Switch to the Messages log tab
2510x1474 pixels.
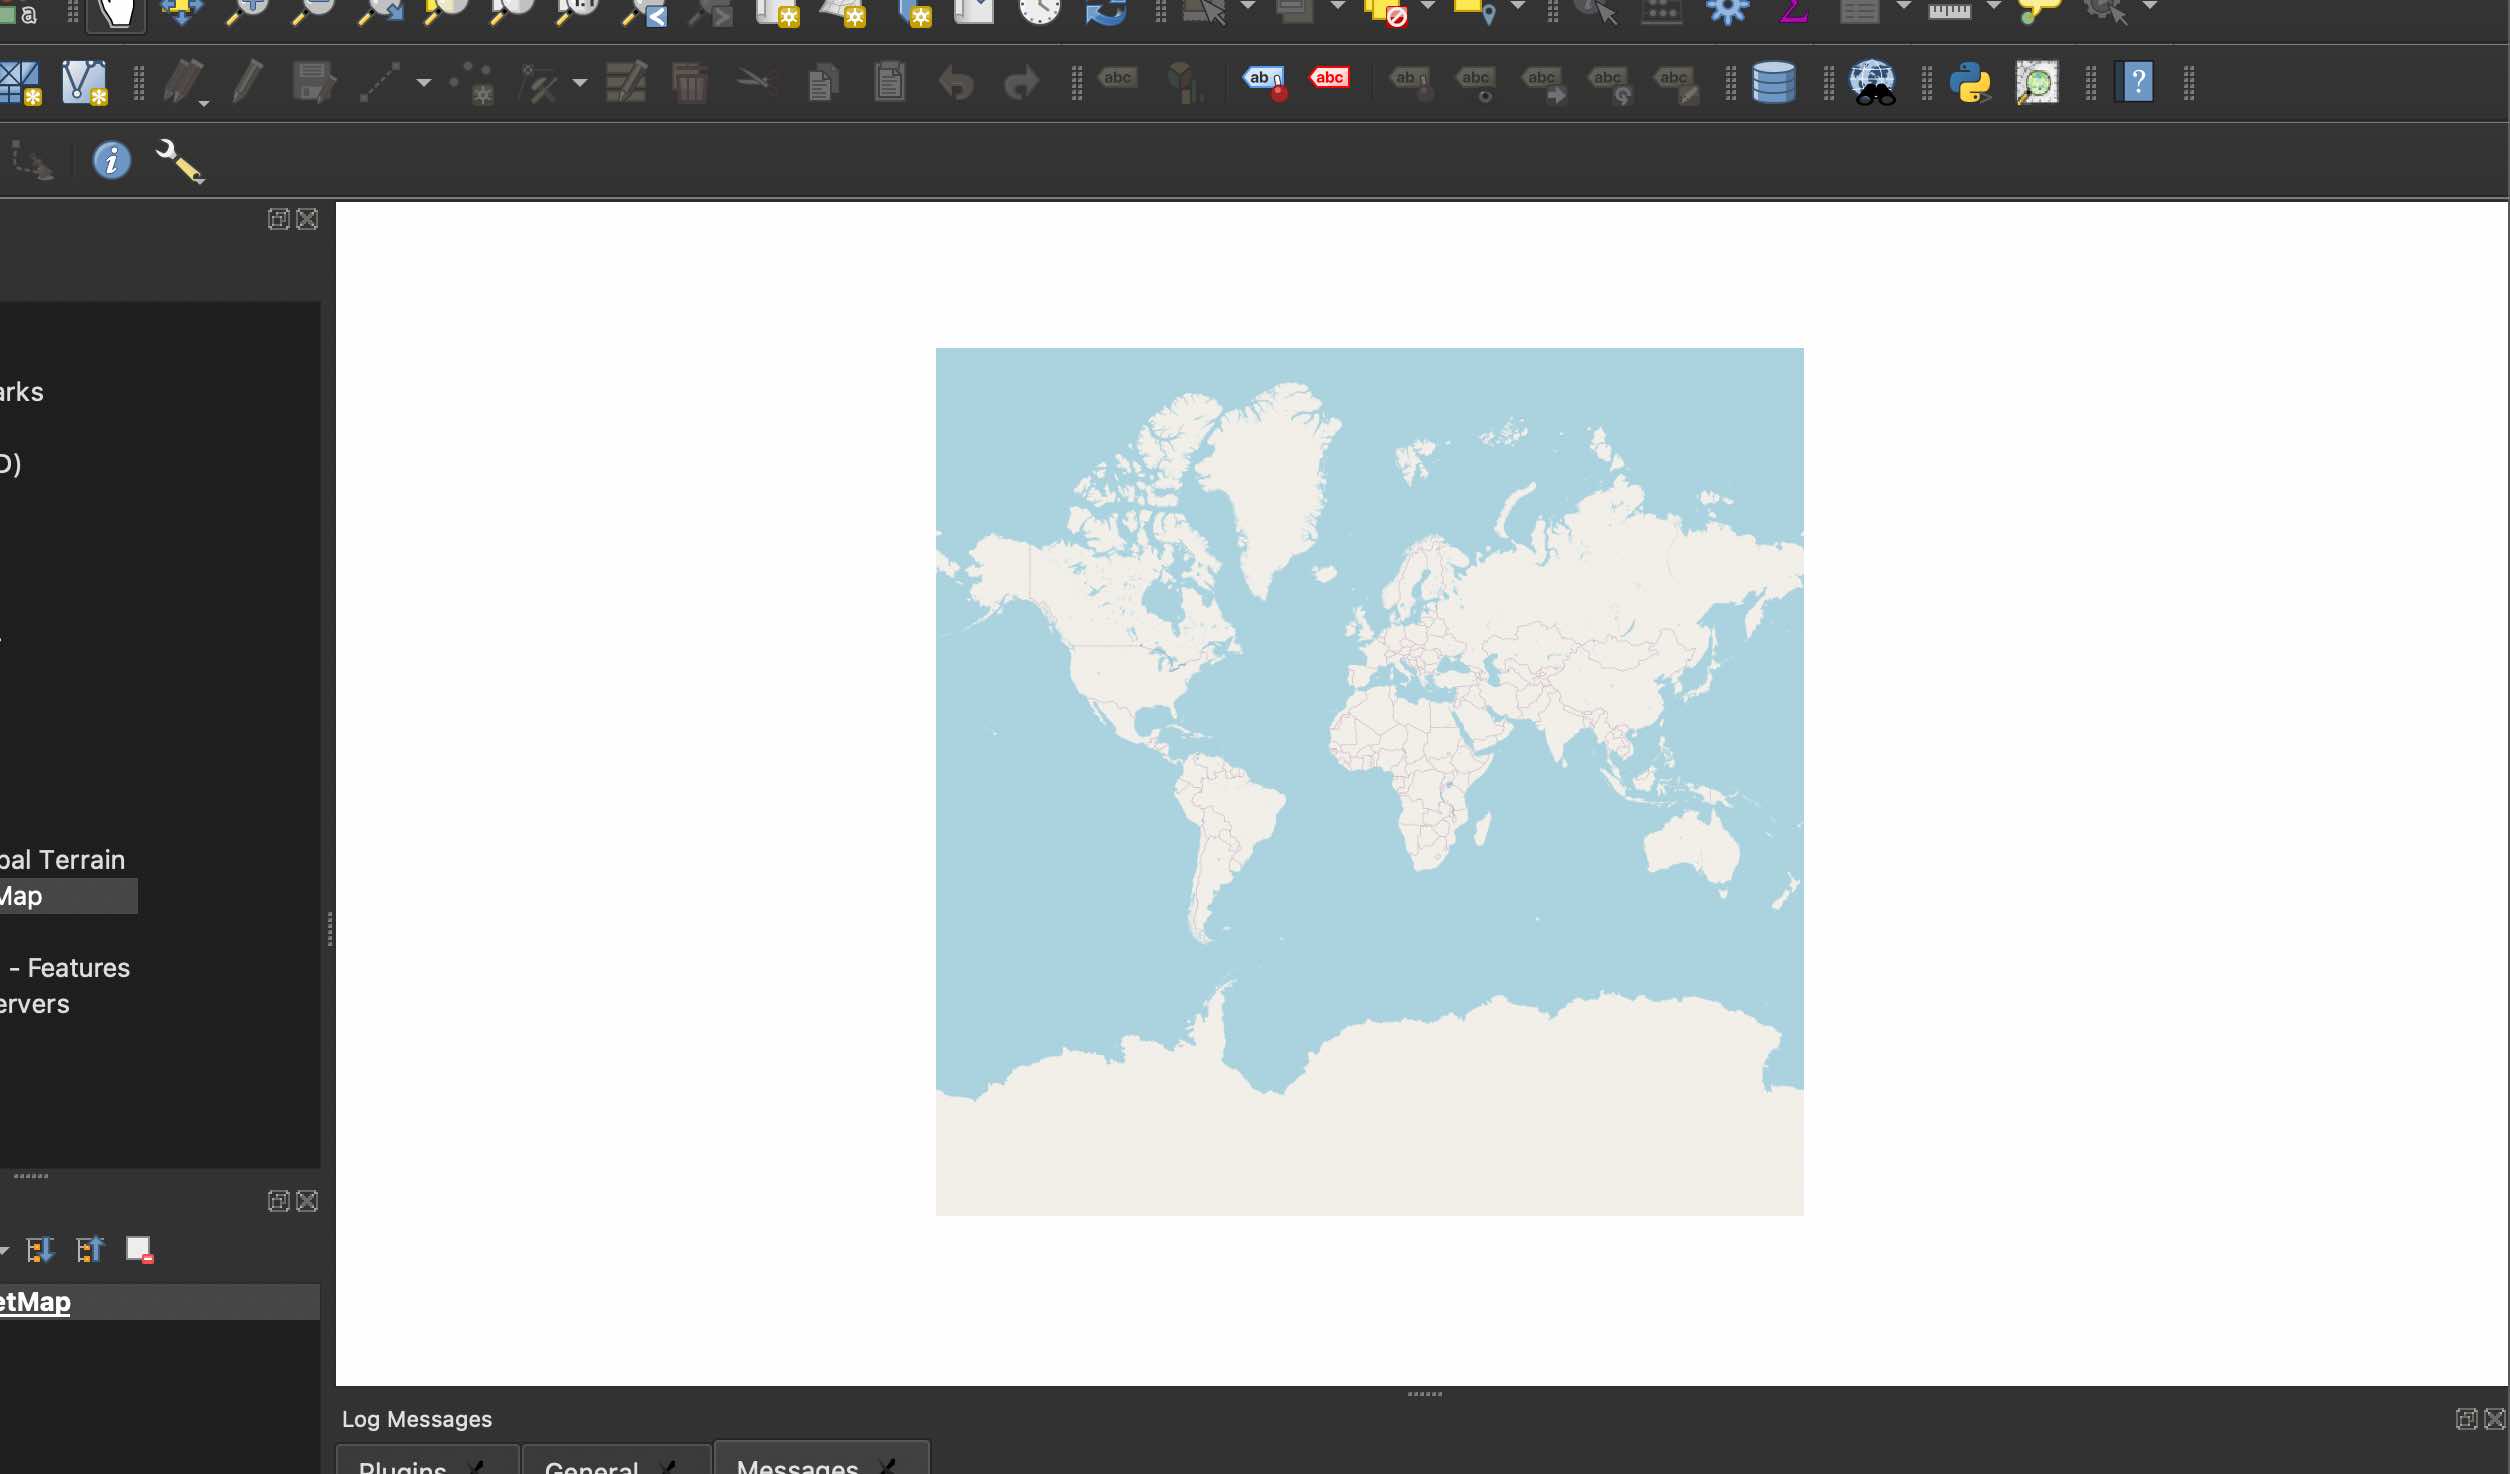pos(797,1465)
